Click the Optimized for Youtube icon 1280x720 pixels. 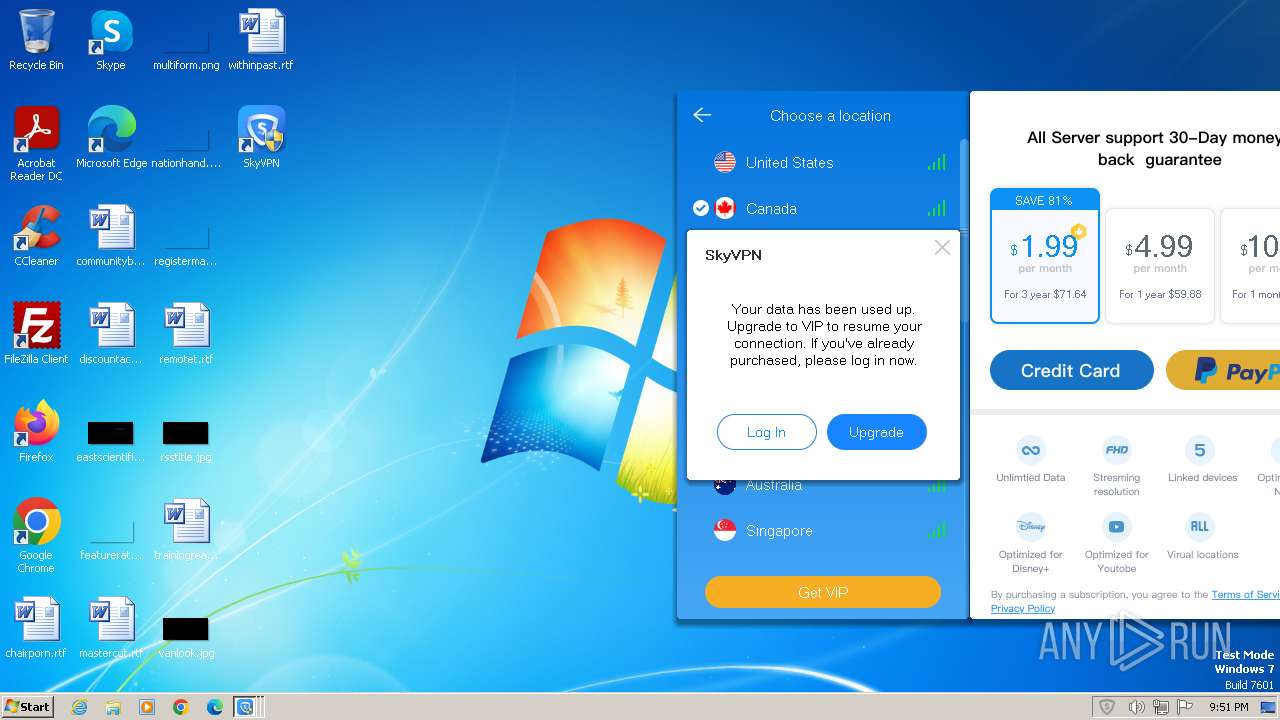click(x=1117, y=526)
